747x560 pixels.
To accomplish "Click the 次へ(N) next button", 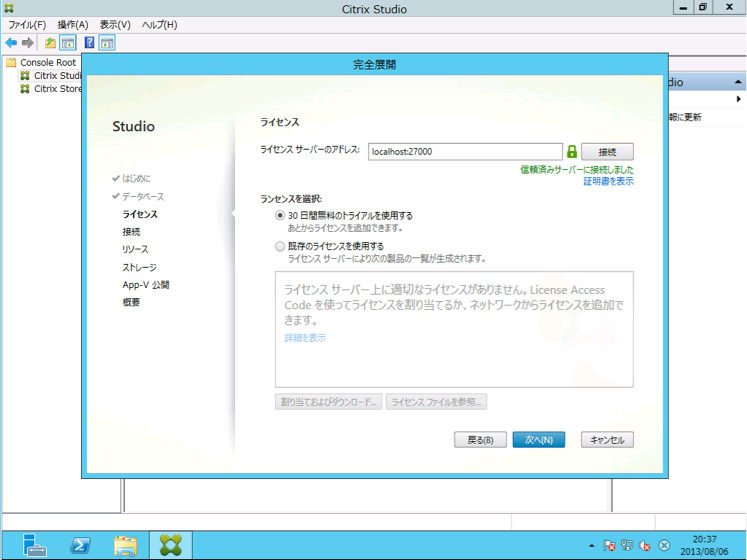I will [539, 440].
